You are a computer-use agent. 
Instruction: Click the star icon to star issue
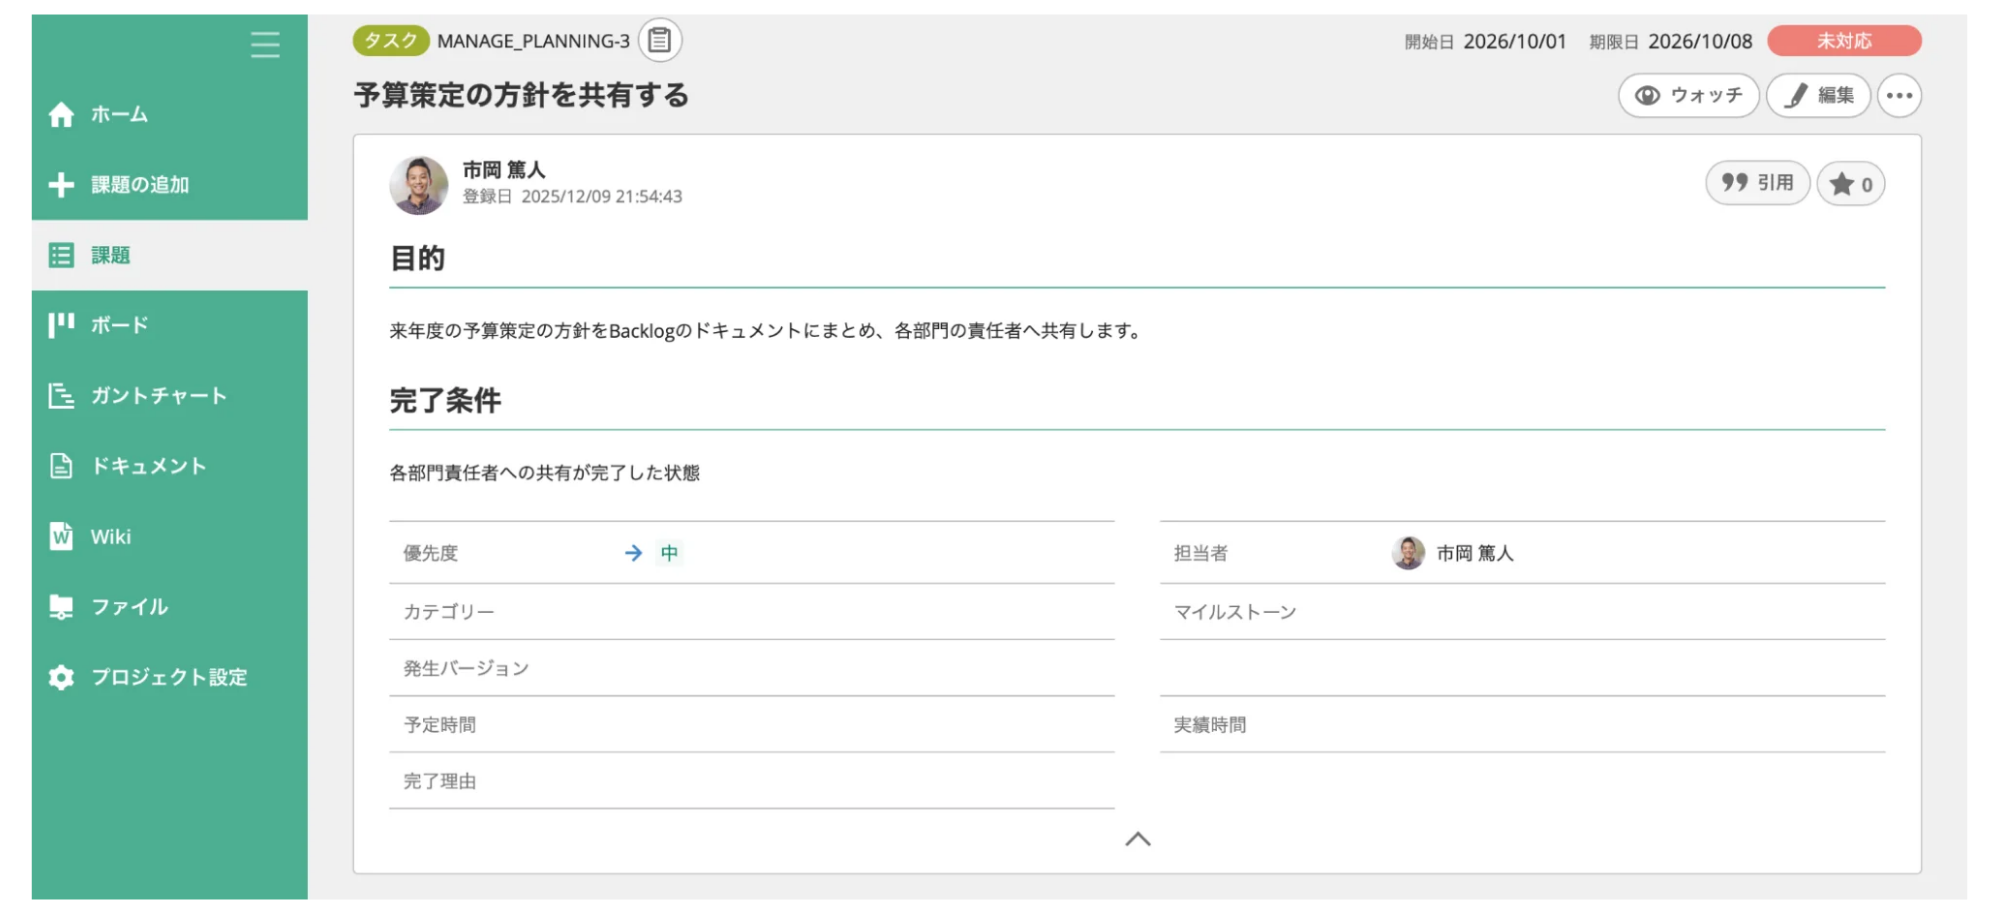1841,184
